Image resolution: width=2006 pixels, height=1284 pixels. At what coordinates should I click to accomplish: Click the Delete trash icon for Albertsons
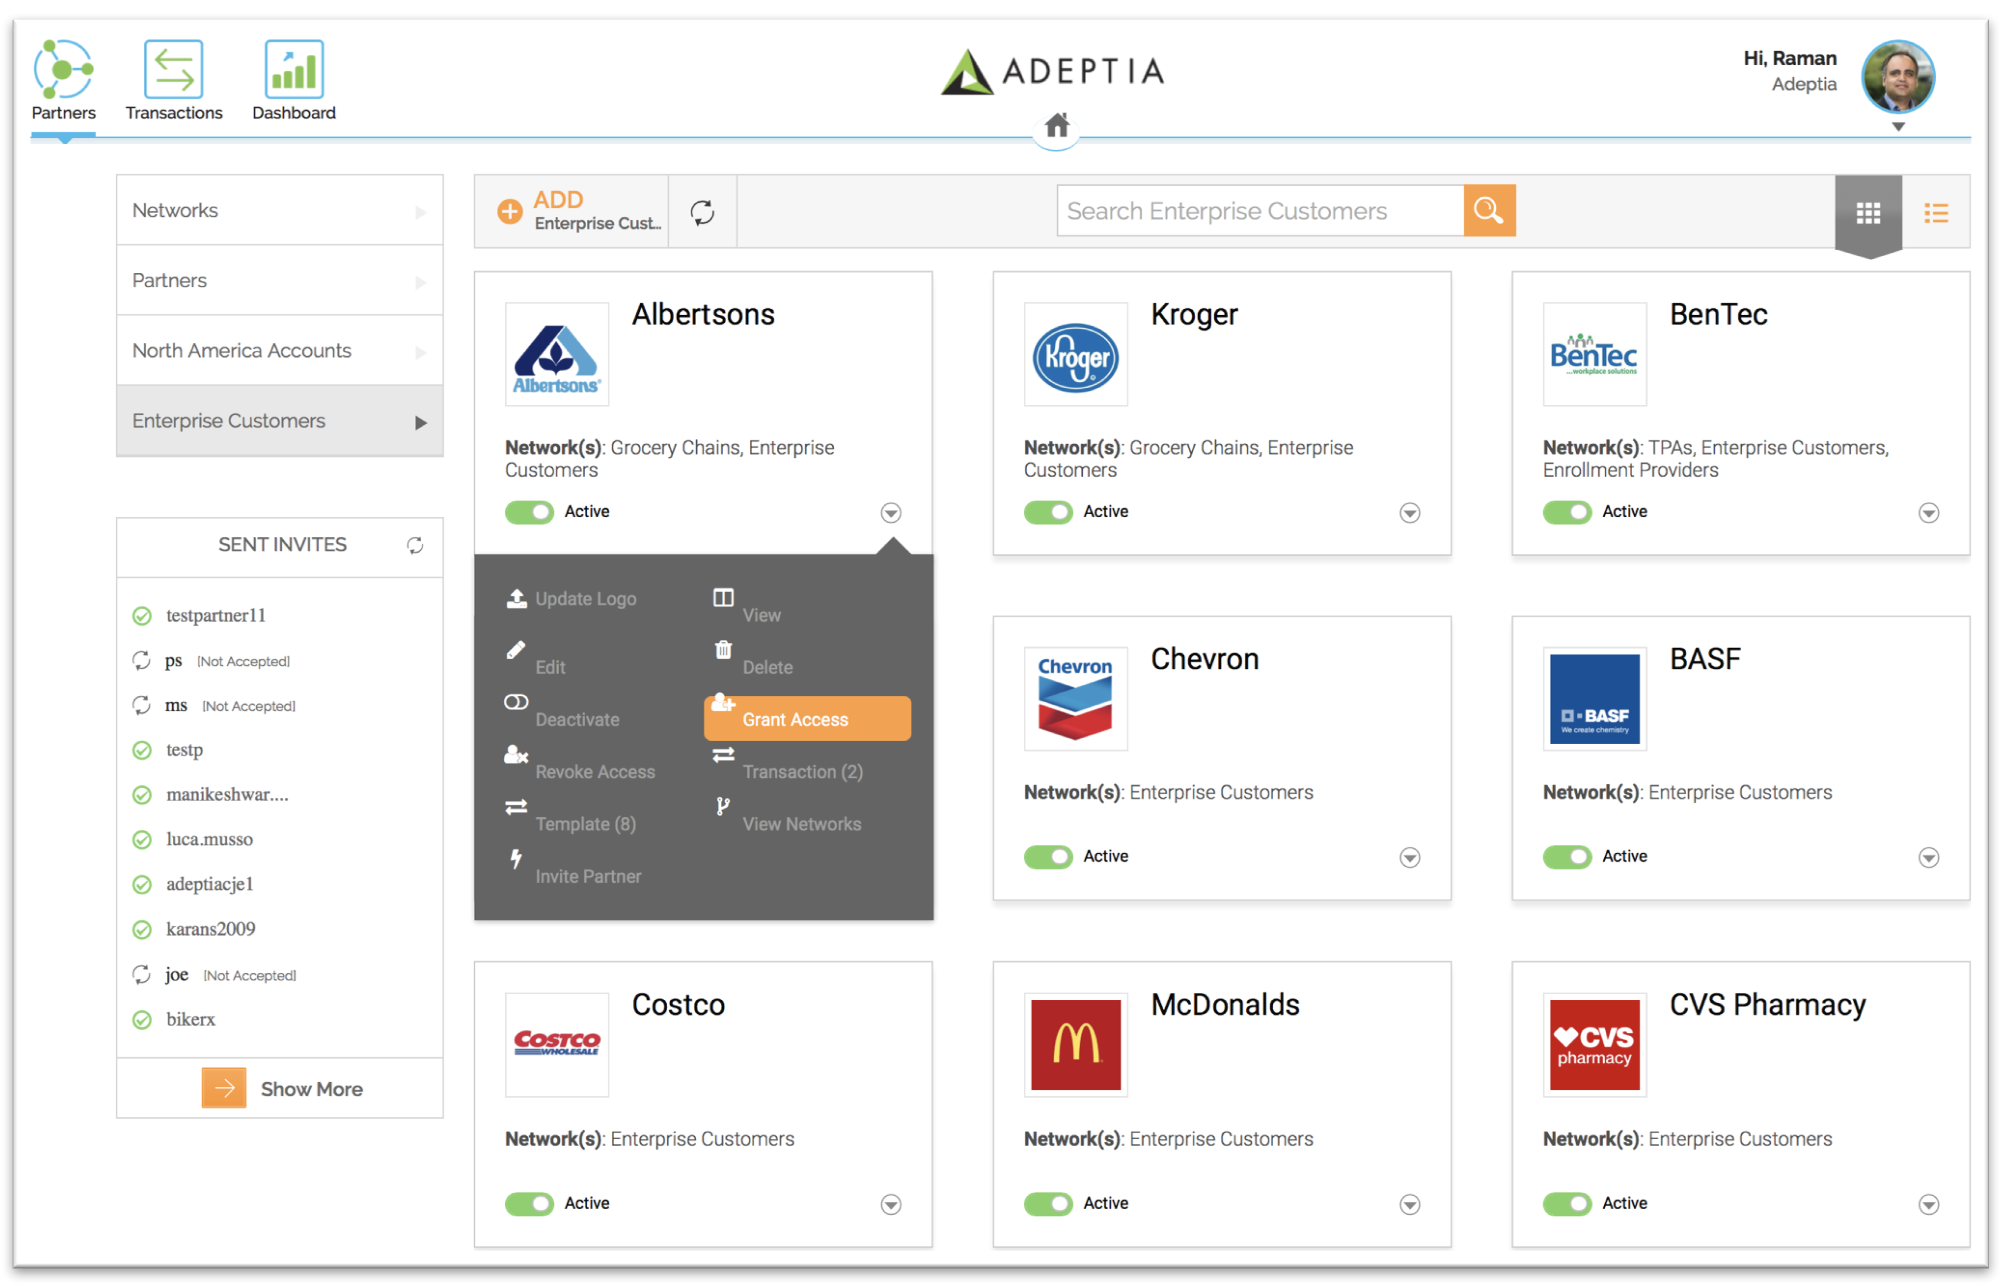click(723, 650)
